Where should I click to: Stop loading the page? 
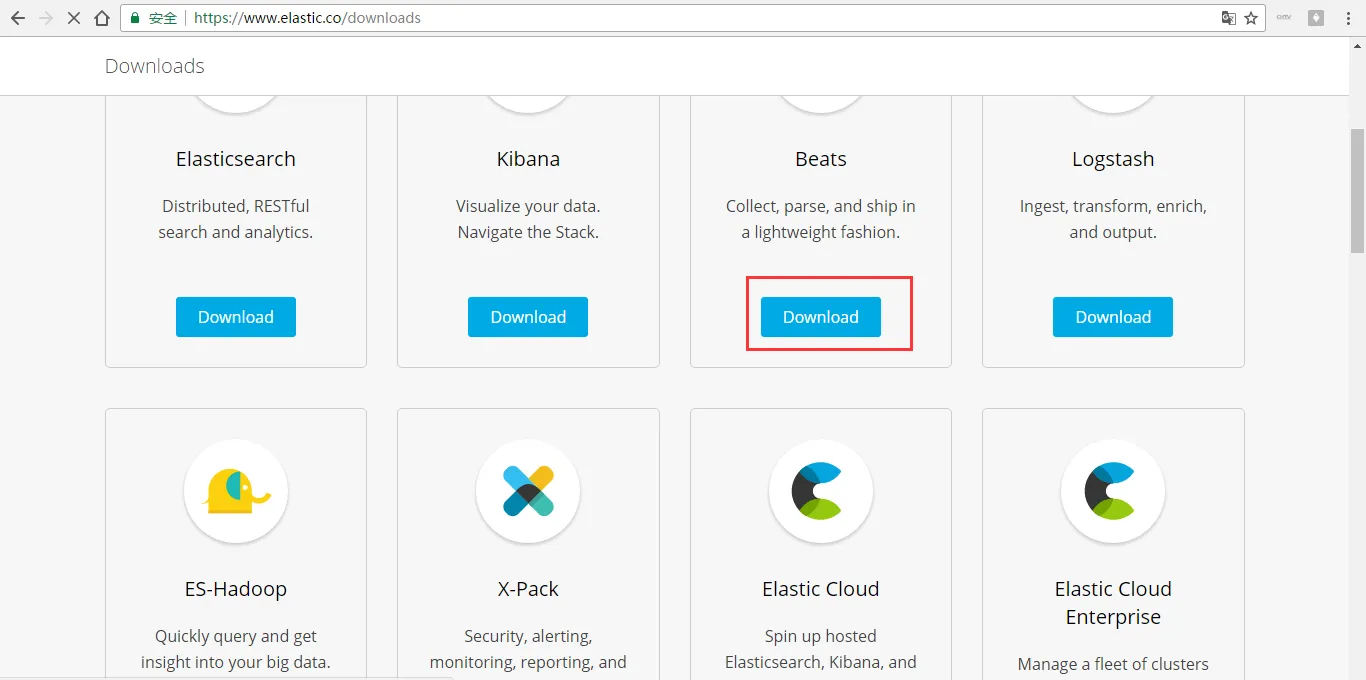[74, 18]
